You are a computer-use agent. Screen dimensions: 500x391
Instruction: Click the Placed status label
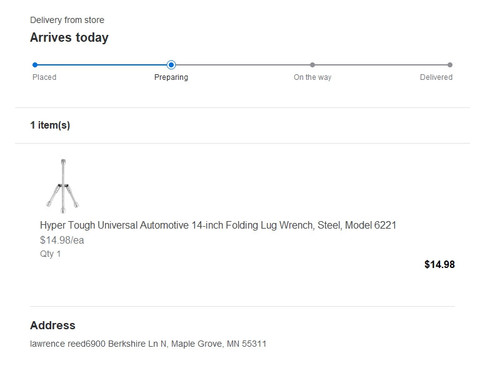pos(44,77)
